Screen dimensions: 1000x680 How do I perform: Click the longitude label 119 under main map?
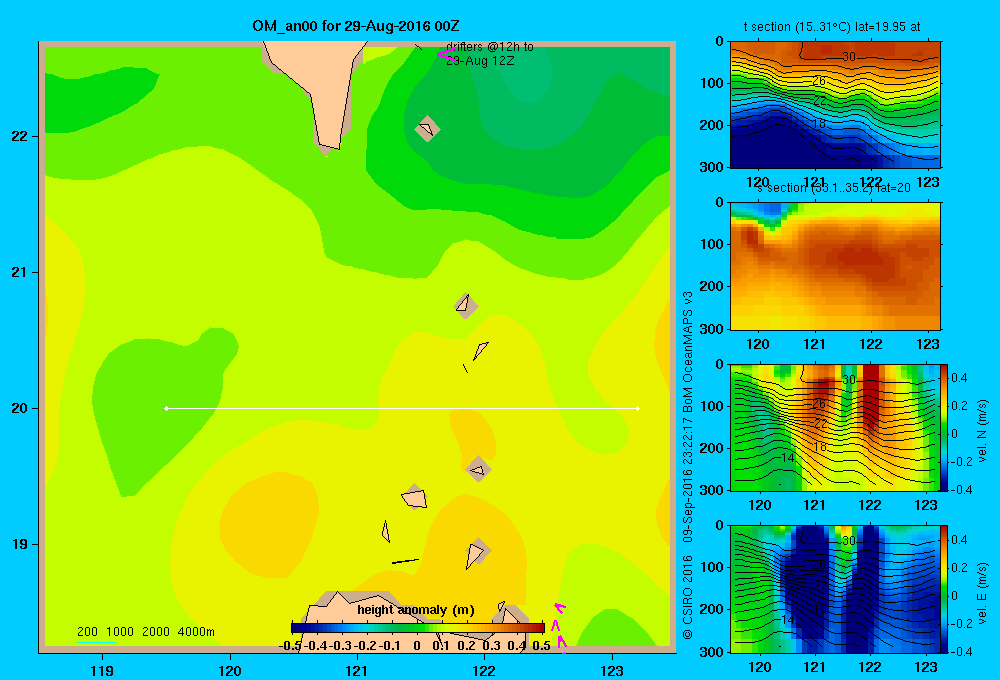[x=102, y=670]
